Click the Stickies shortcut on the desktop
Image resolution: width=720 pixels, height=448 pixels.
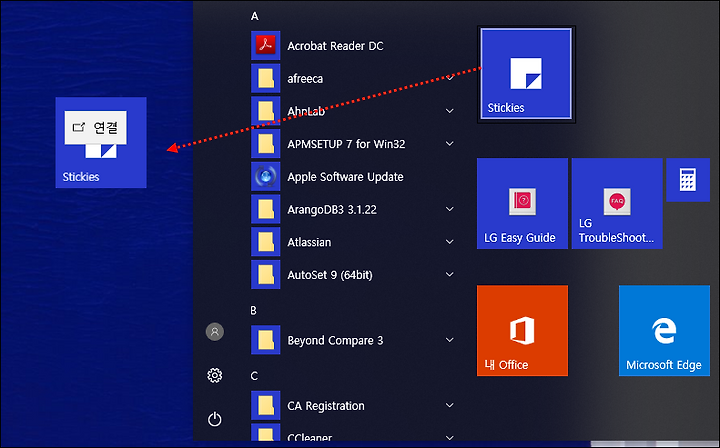(x=101, y=142)
